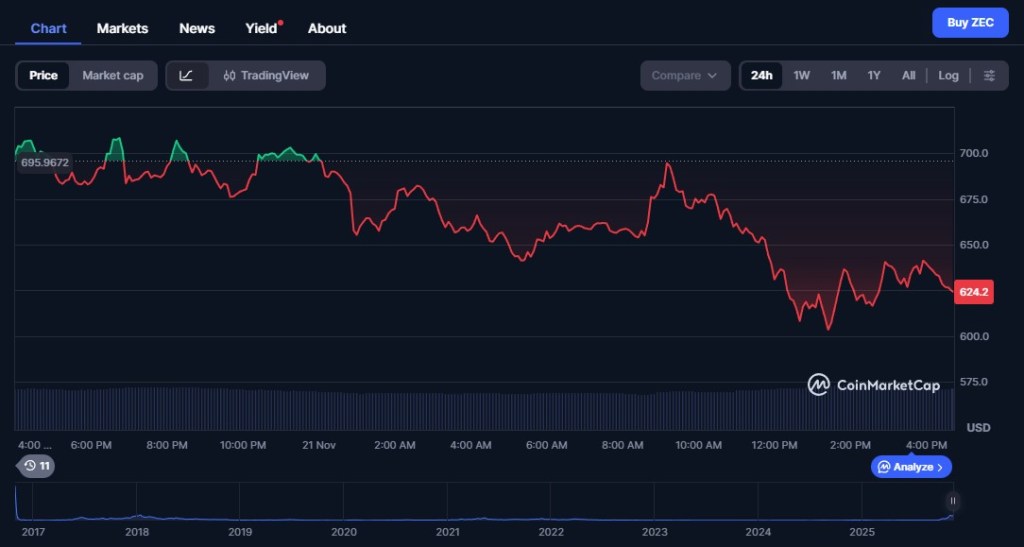Open the News tab

[197, 28]
